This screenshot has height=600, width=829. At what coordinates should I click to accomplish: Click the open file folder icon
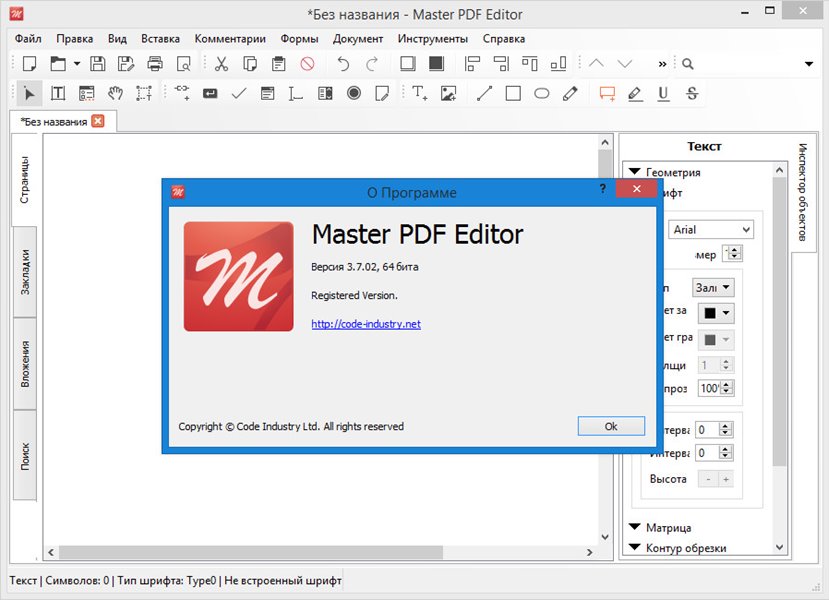click(58, 64)
